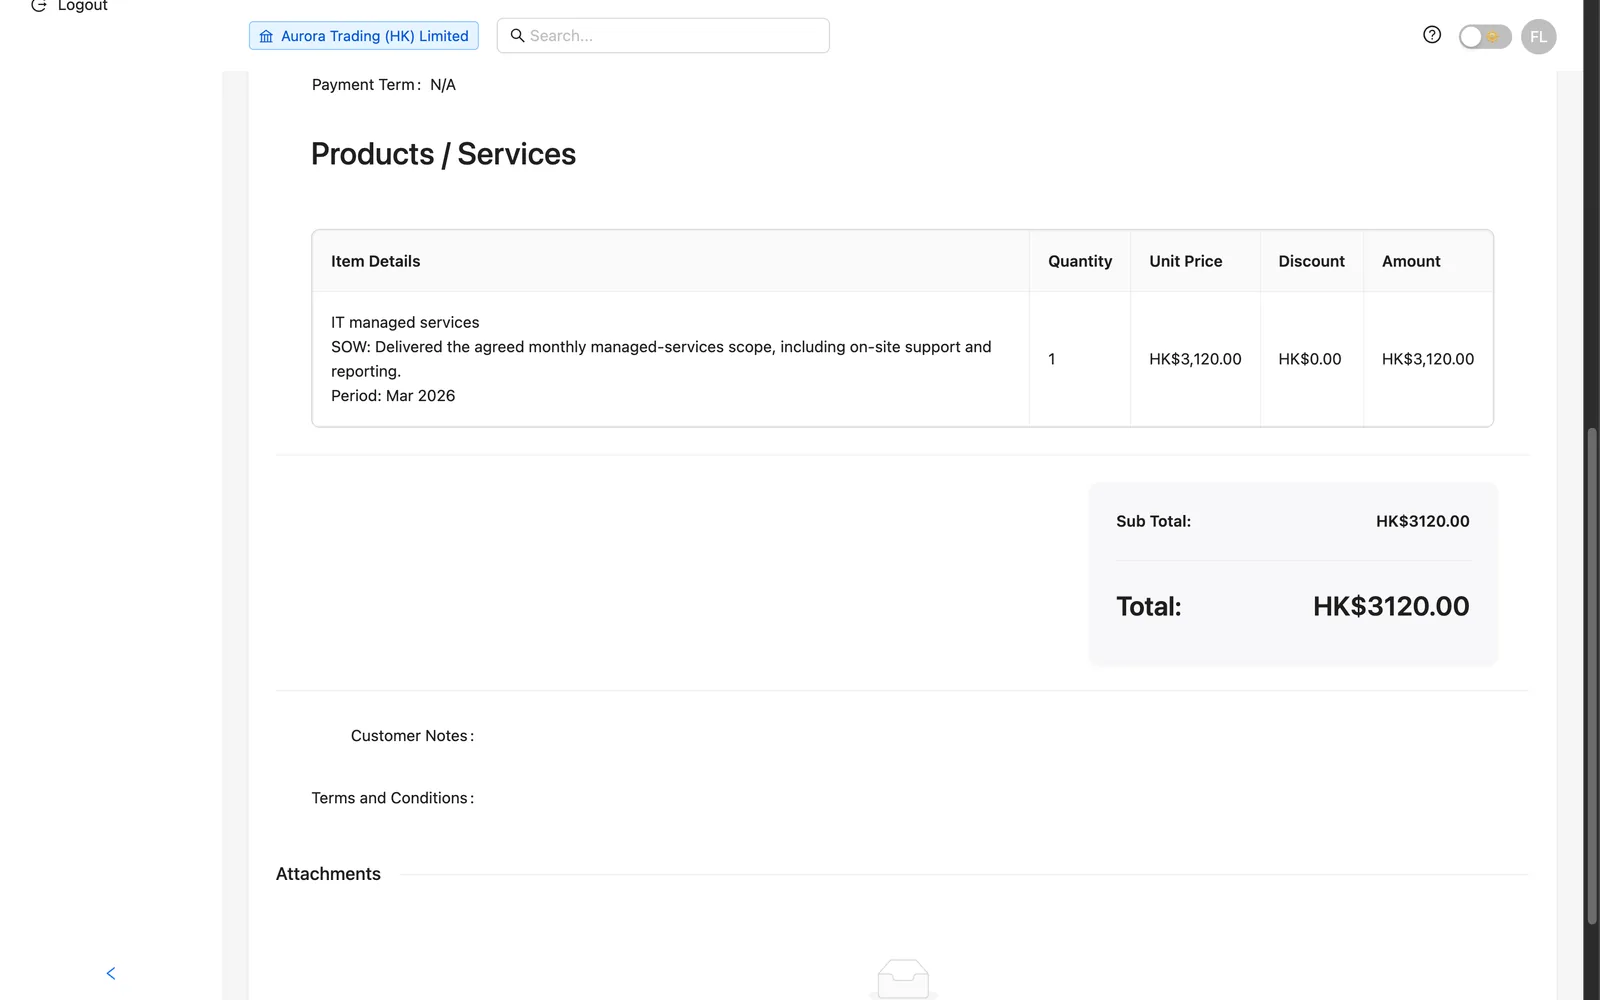Toggle the dark/light theme switch

[x=1485, y=37]
